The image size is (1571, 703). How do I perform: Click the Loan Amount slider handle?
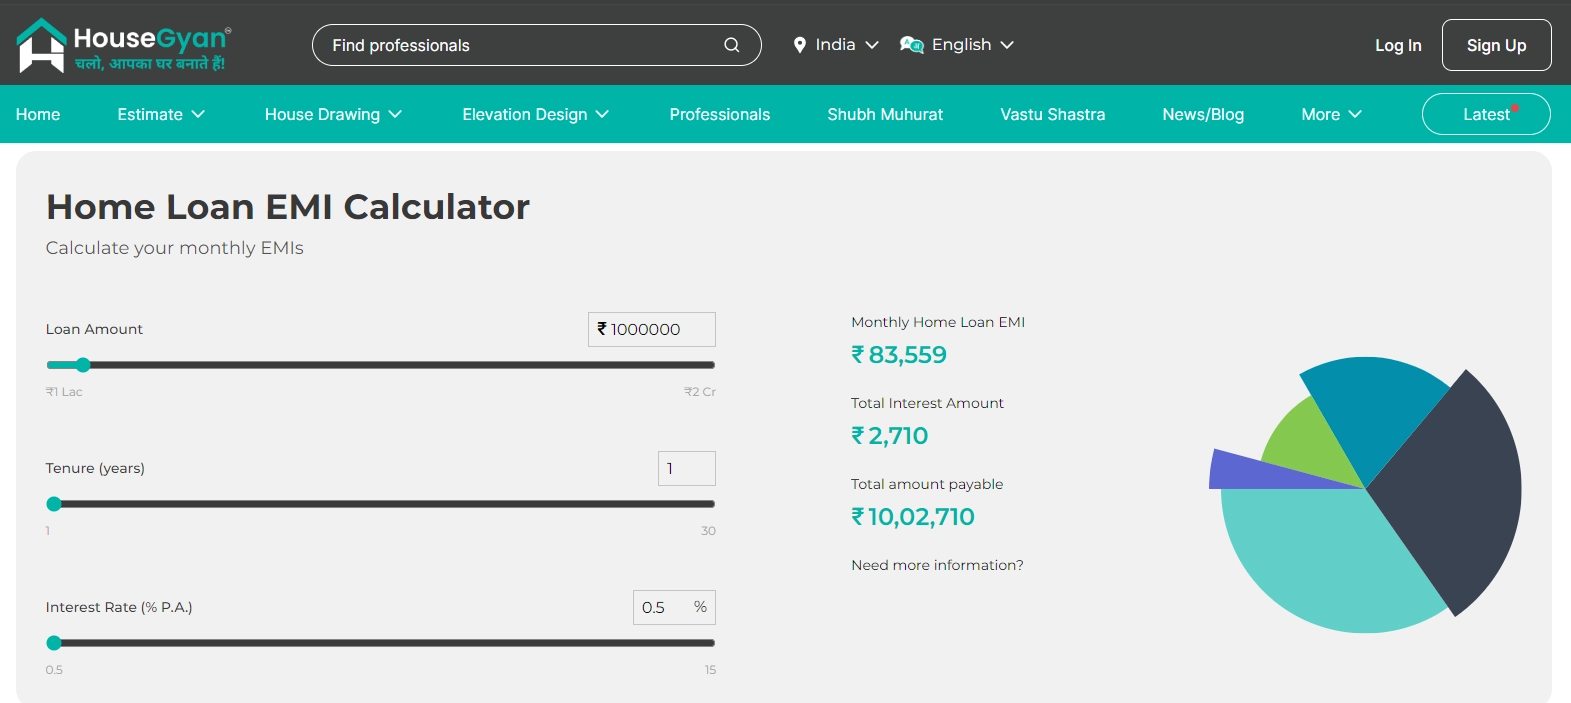83,365
